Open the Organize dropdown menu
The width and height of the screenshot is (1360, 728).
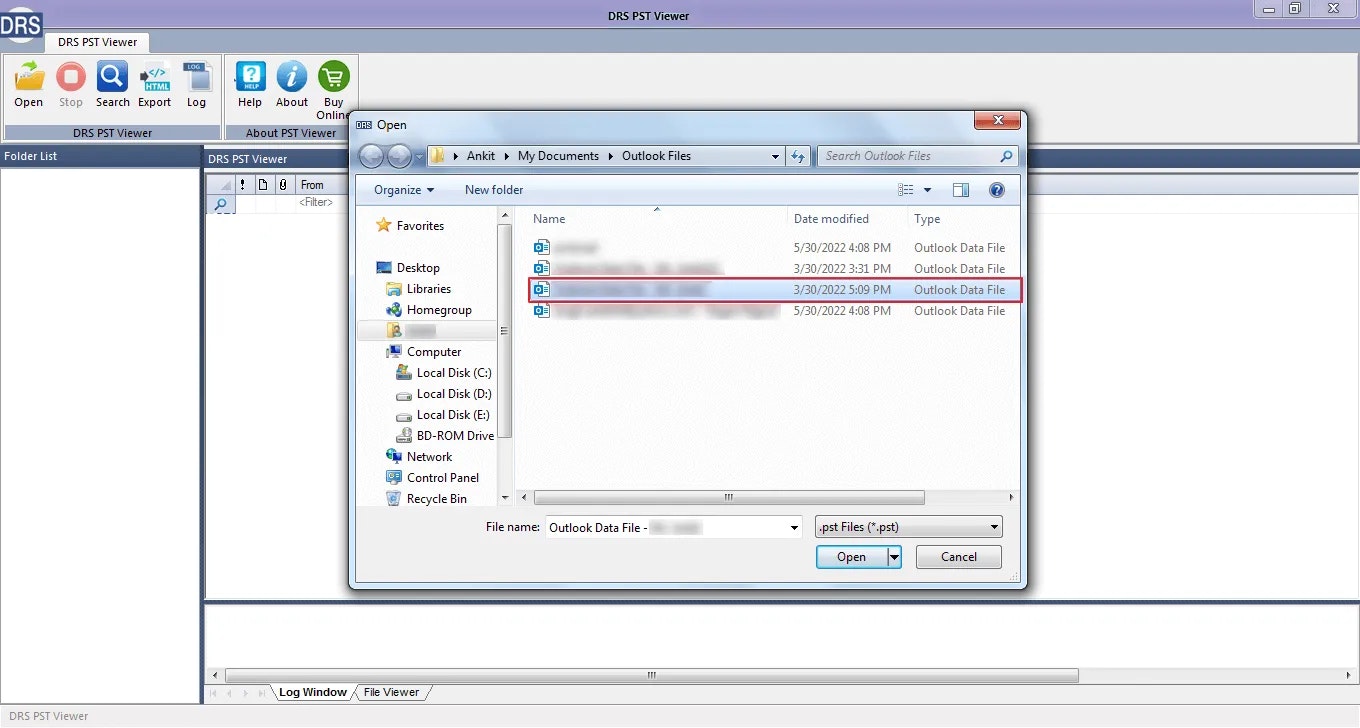[x=404, y=189]
